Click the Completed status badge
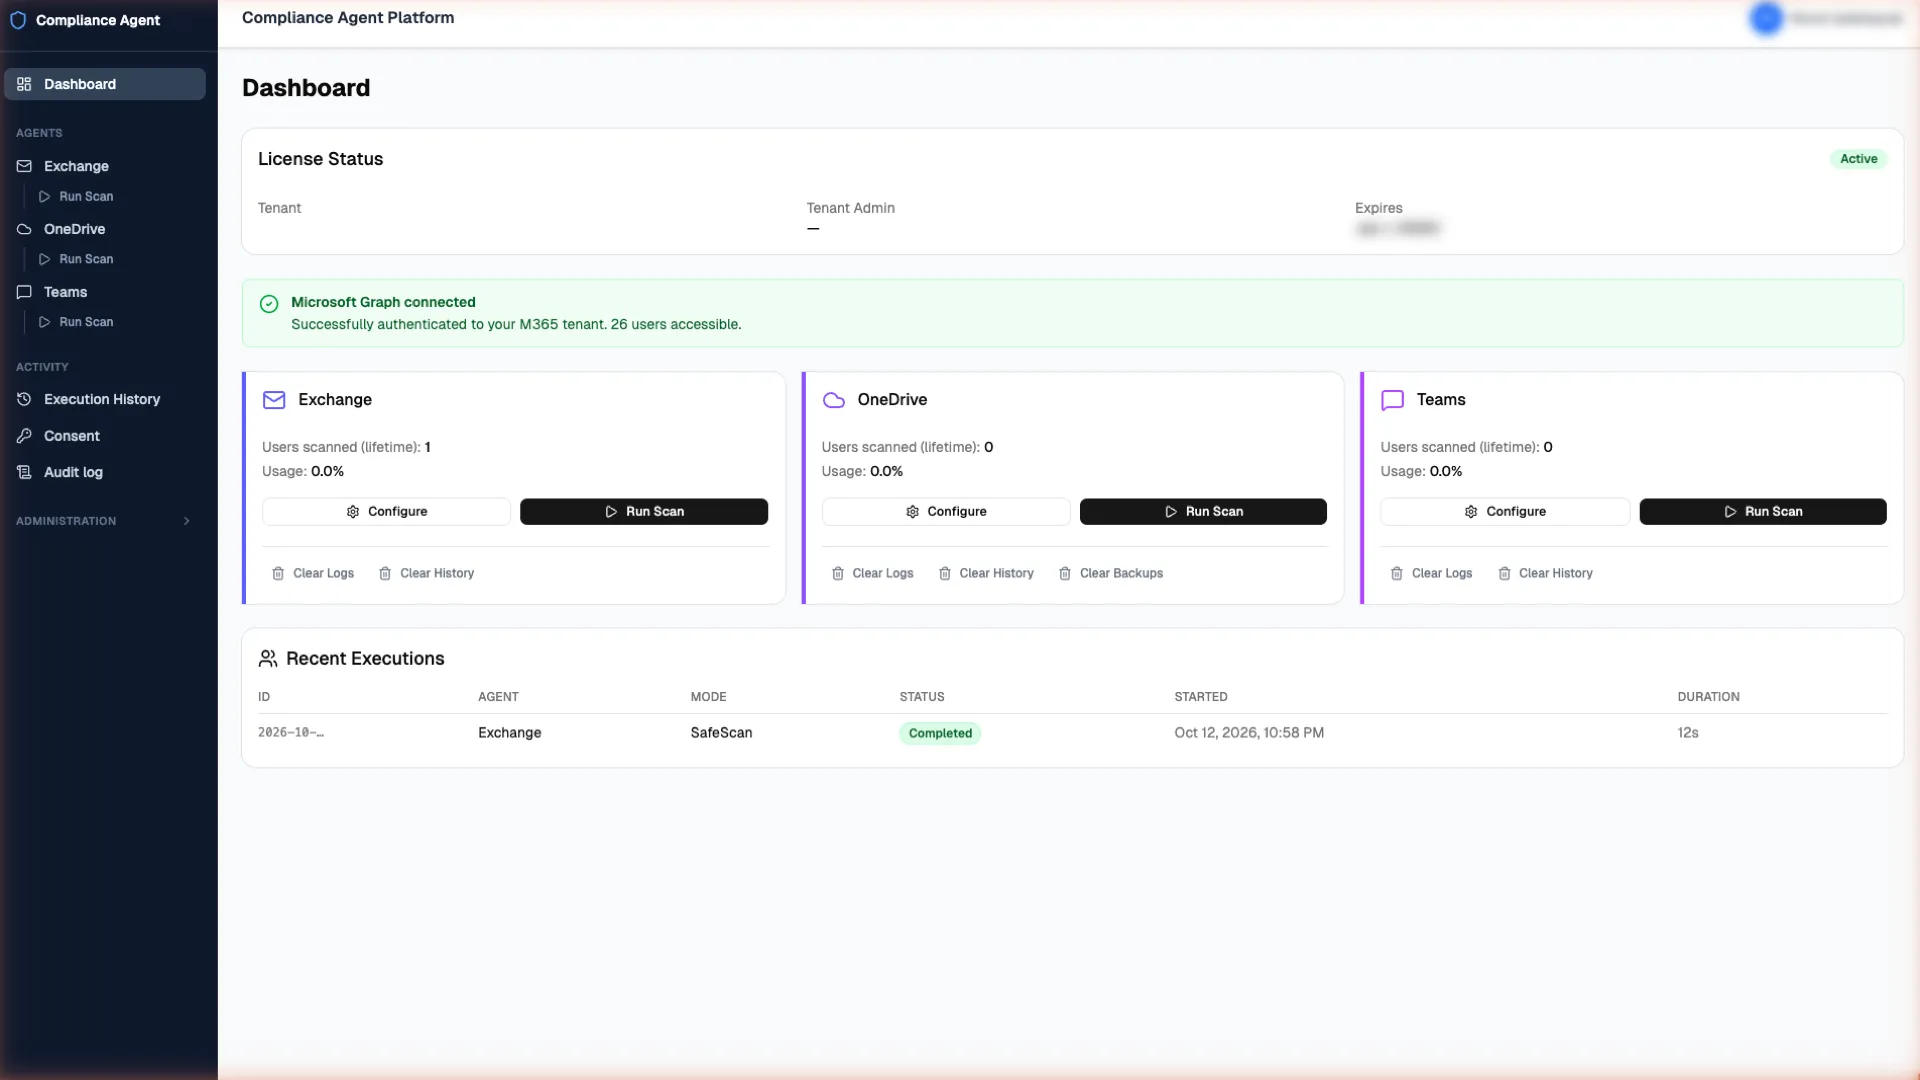The image size is (1920, 1080). coord(940,733)
